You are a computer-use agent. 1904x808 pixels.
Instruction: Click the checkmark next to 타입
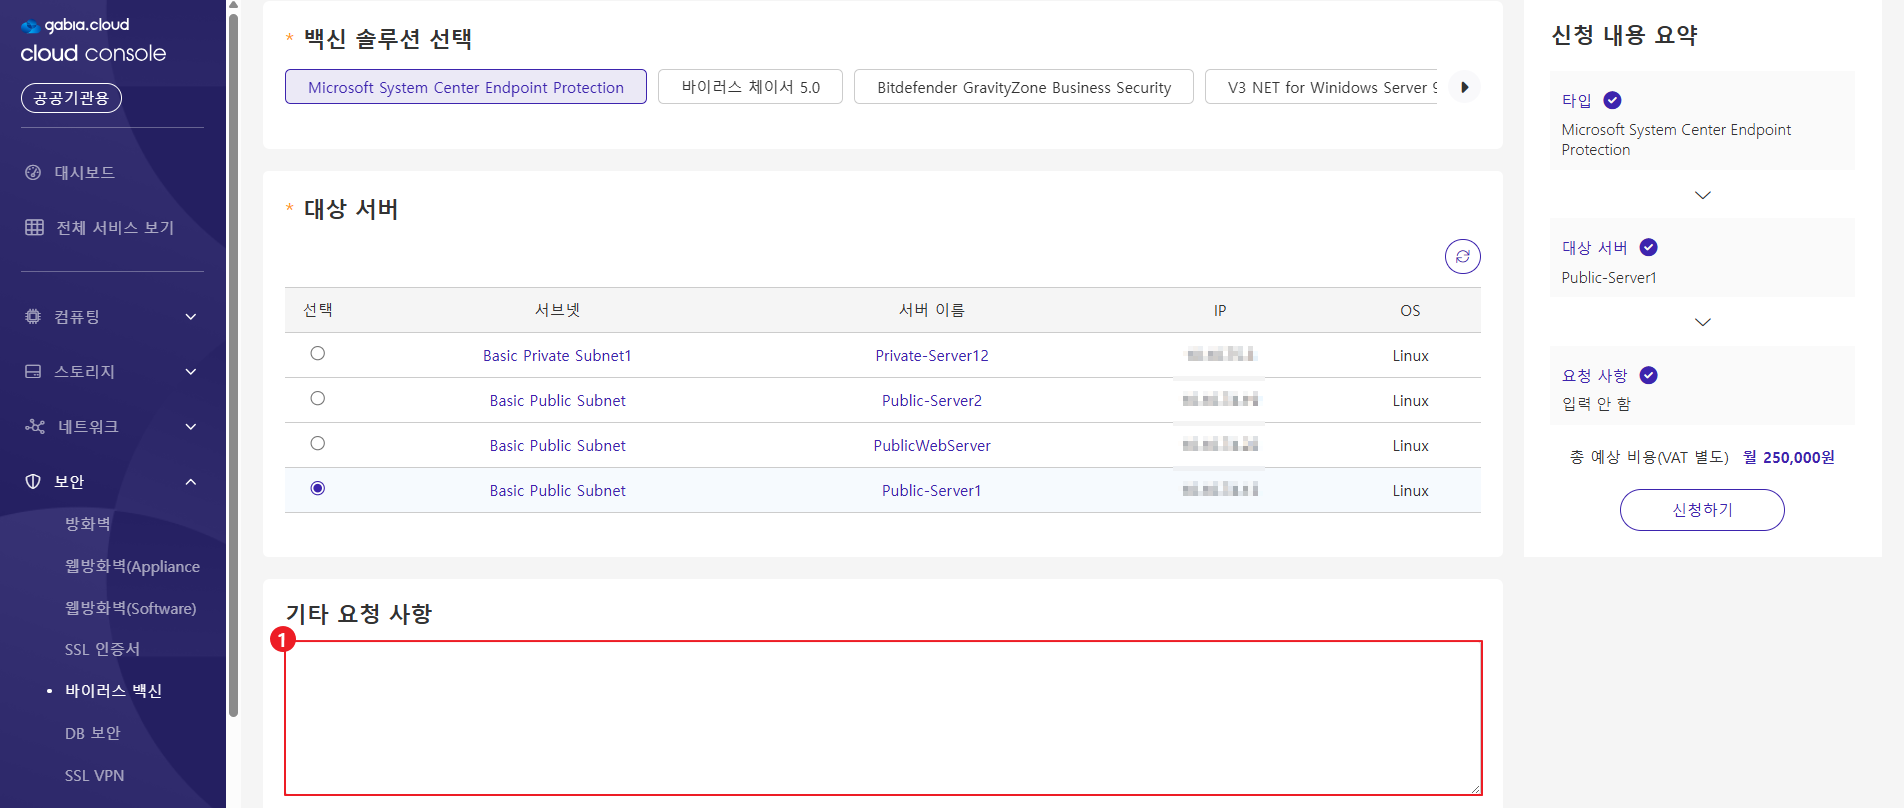1612,100
